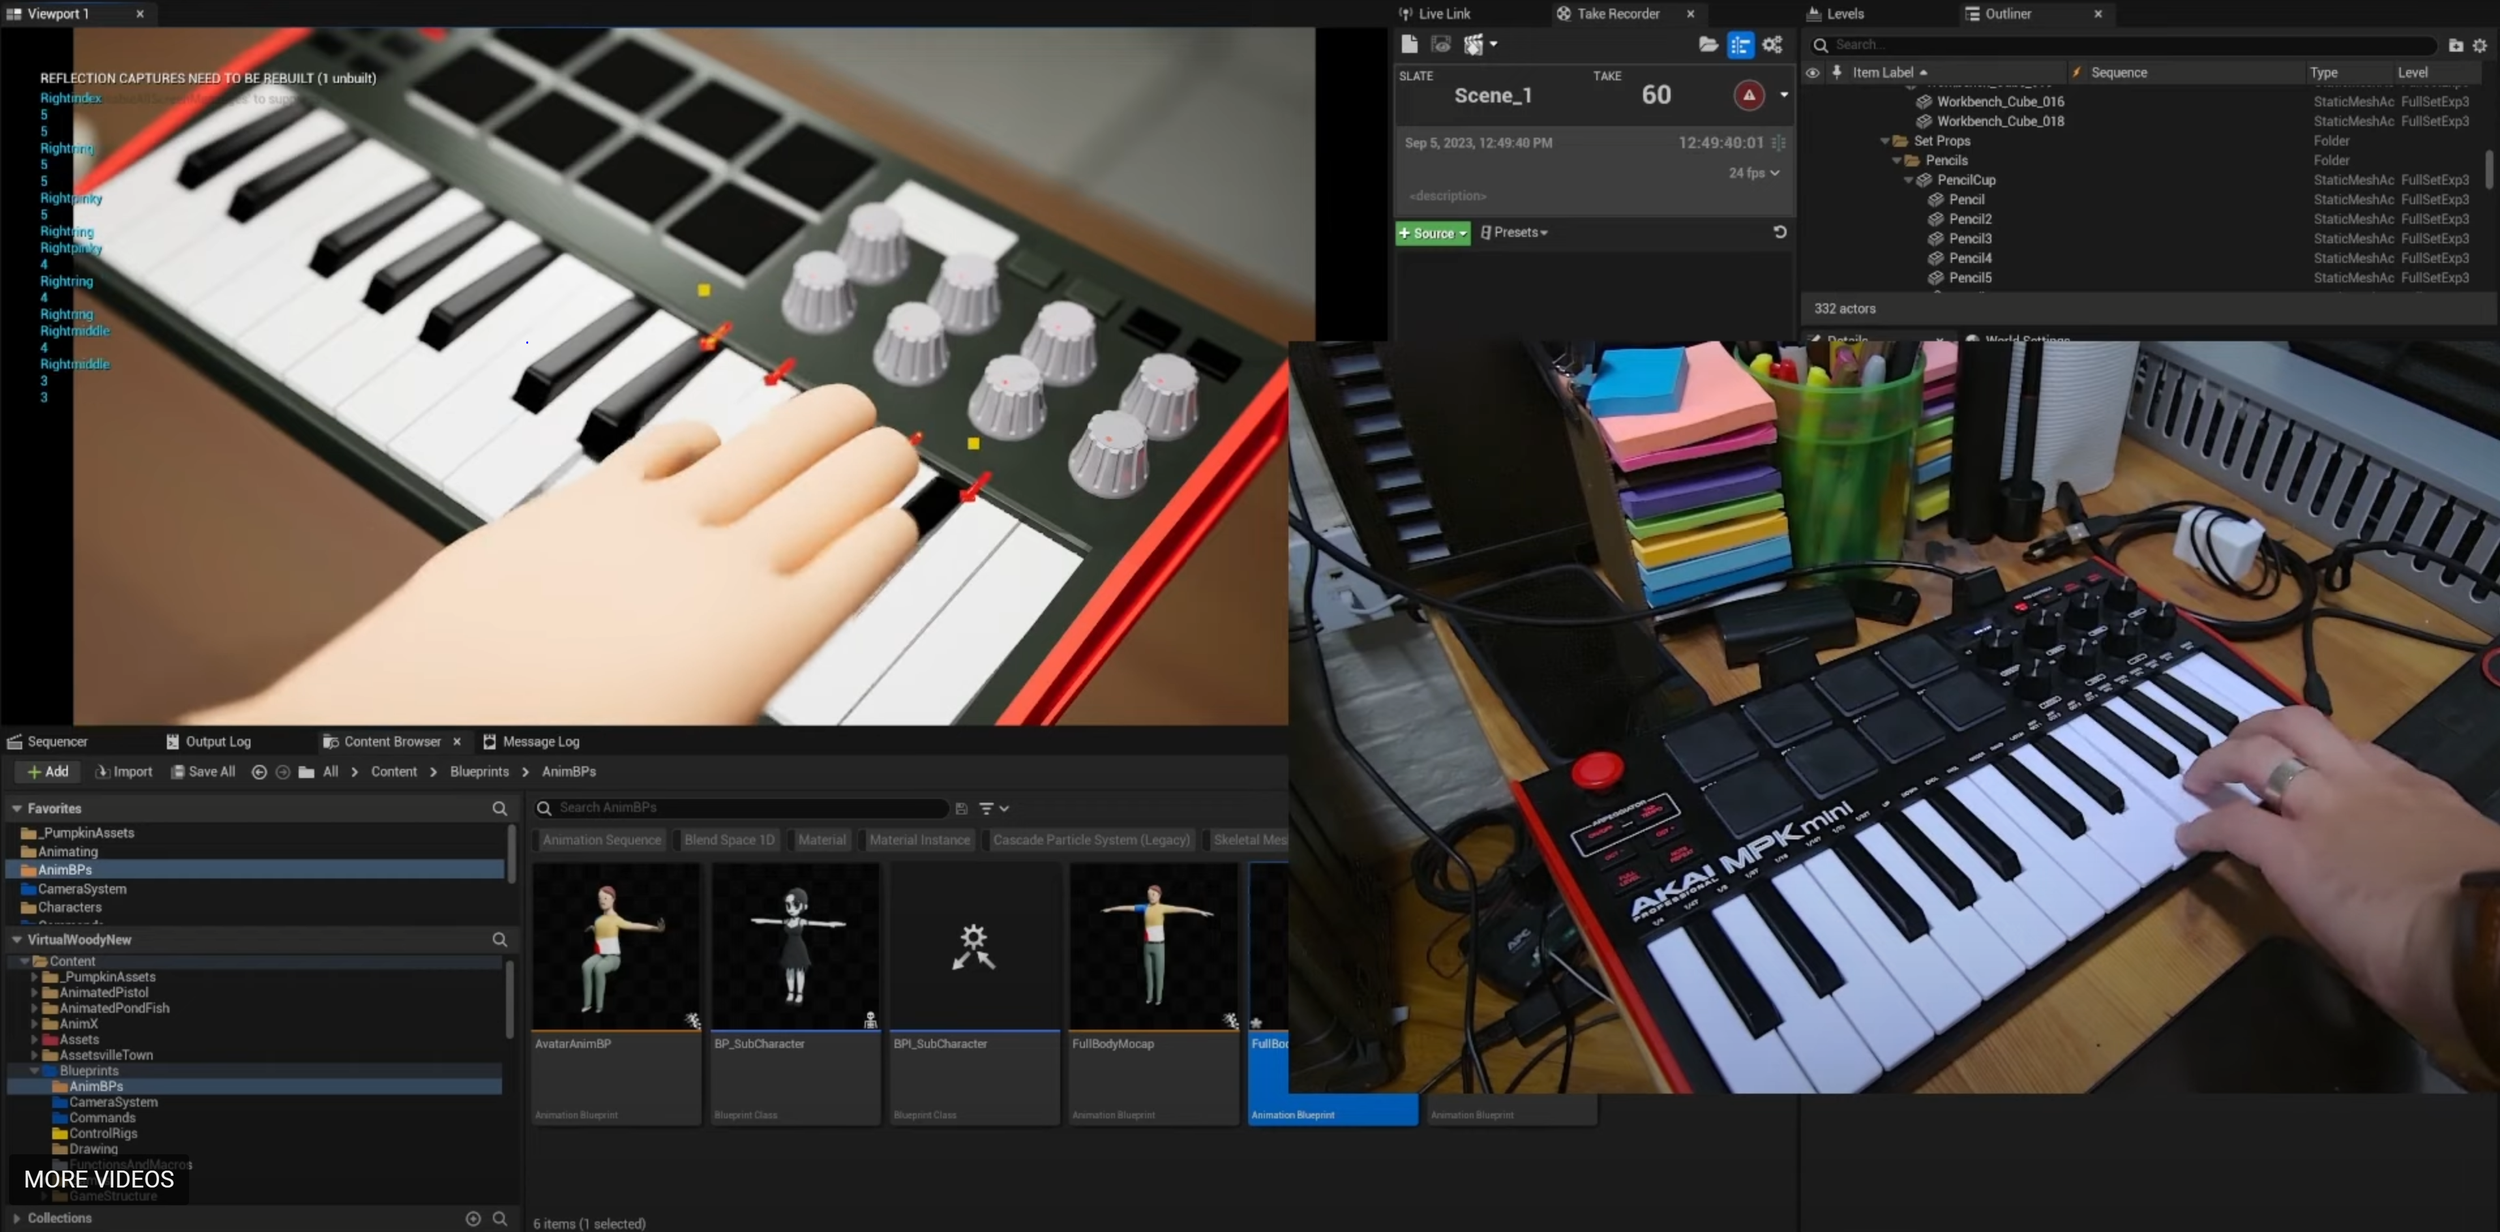Toggle the Animation Sequence filter
This screenshot has height=1232, width=2500.
click(602, 840)
